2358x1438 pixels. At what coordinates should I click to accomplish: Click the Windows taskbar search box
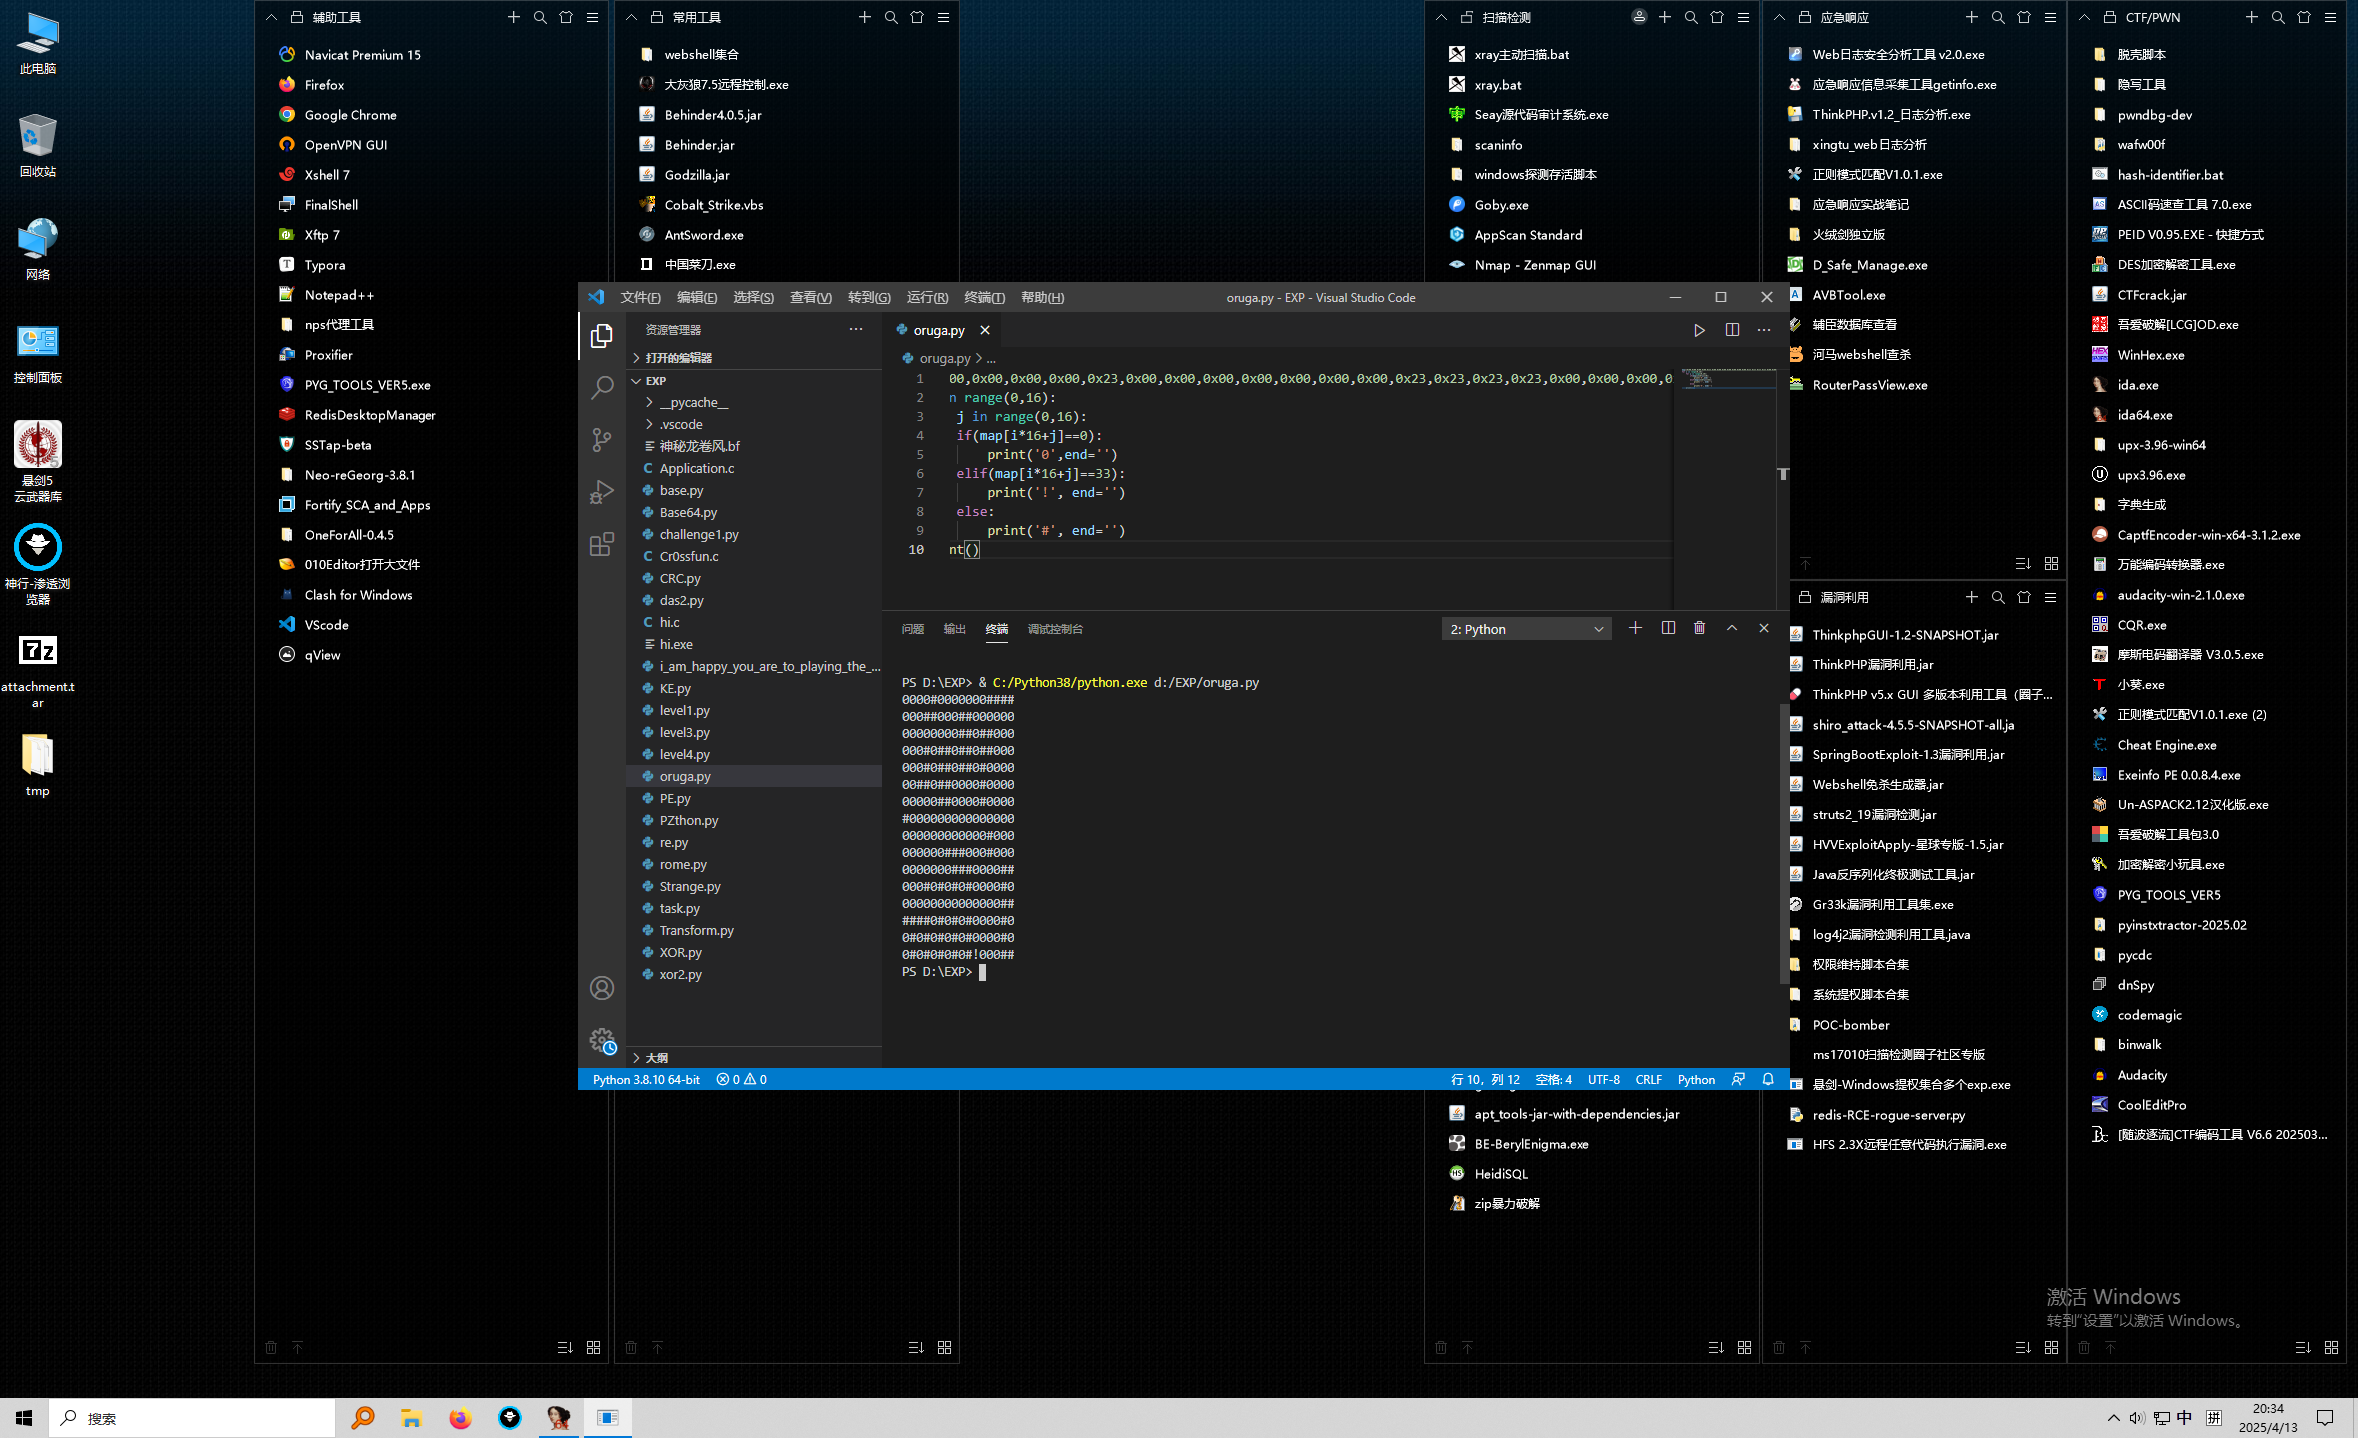coord(192,1418)
